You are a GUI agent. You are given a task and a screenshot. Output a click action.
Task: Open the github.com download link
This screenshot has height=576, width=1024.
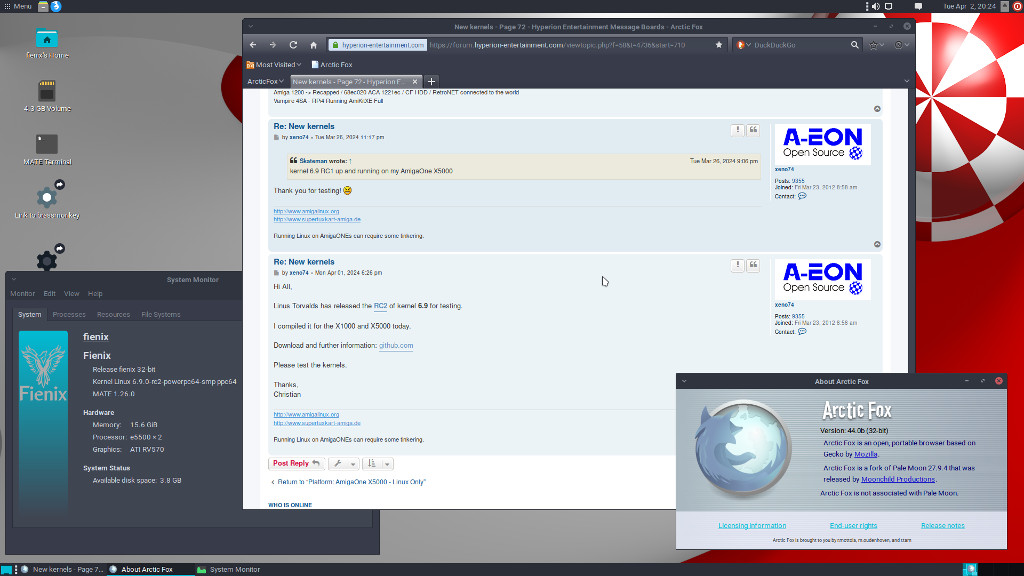396,345
